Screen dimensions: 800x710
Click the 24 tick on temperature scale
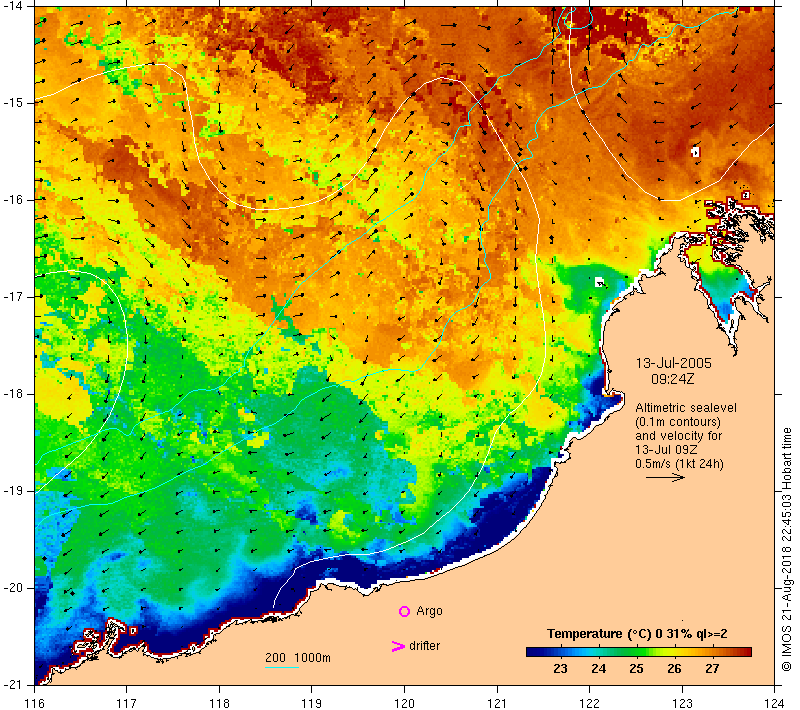598,669
